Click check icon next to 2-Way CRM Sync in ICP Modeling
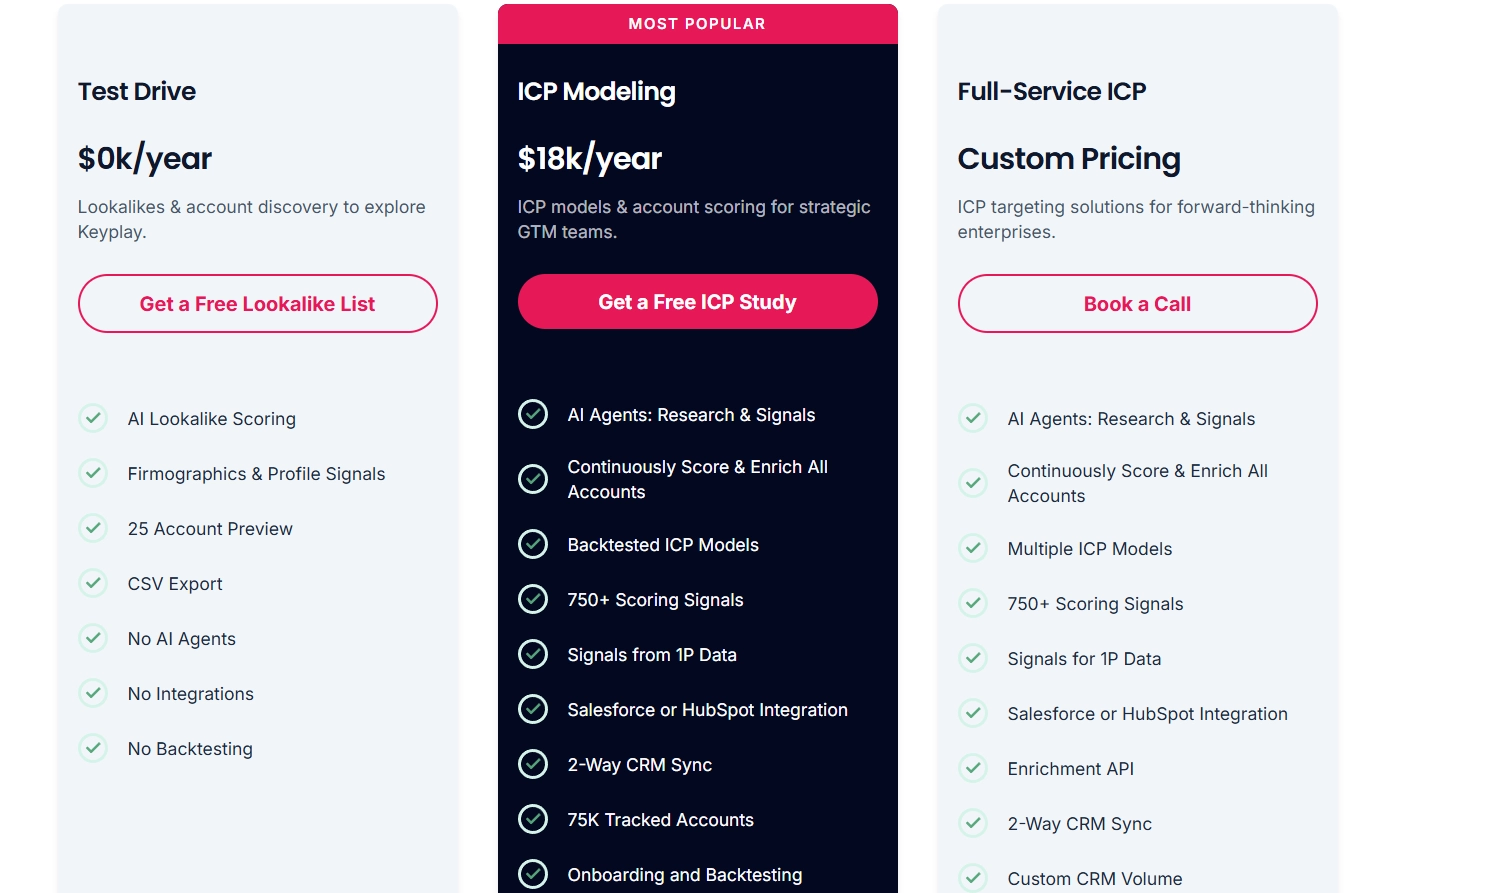1485x893 pixels. (x=533, y=764)
